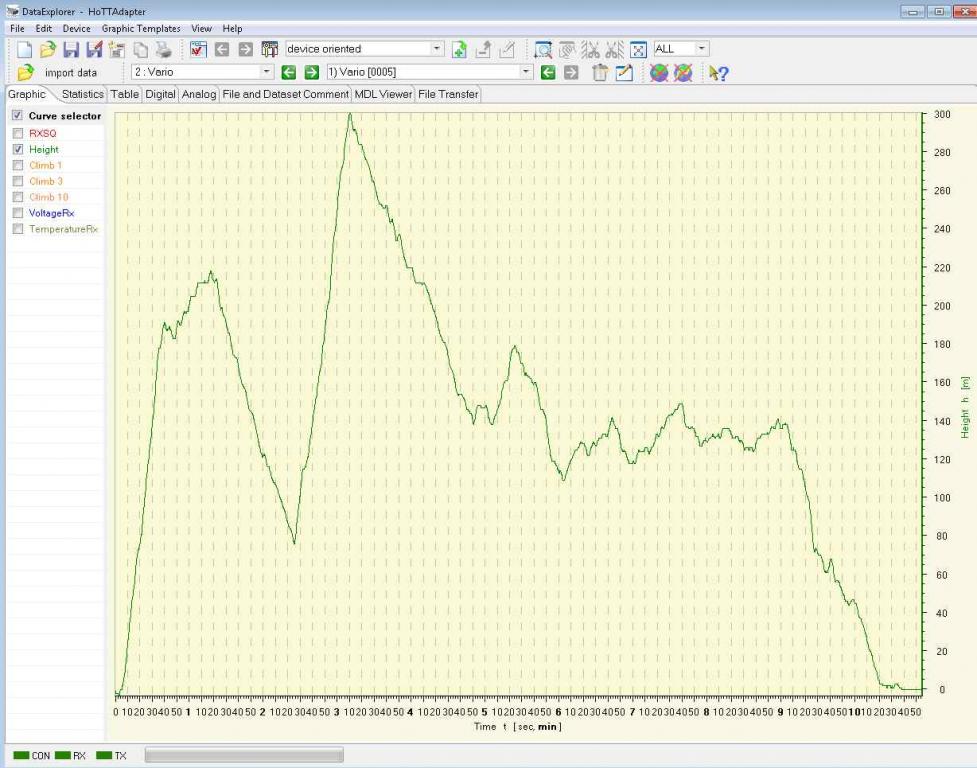The width and height of the screenshot is (977, 768).
Task: Click the import data folder icon
Action: [x=26, y=73]
